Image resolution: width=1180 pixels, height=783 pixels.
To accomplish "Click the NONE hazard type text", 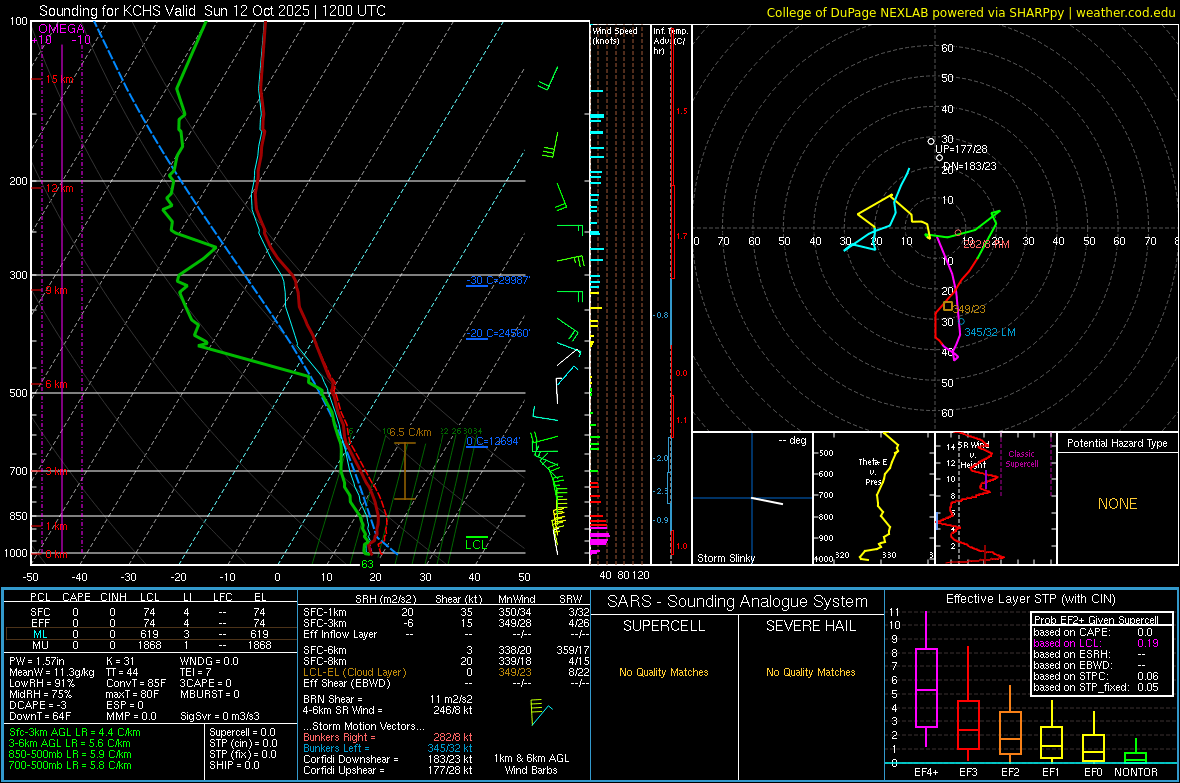I will tap(1118, 504).
